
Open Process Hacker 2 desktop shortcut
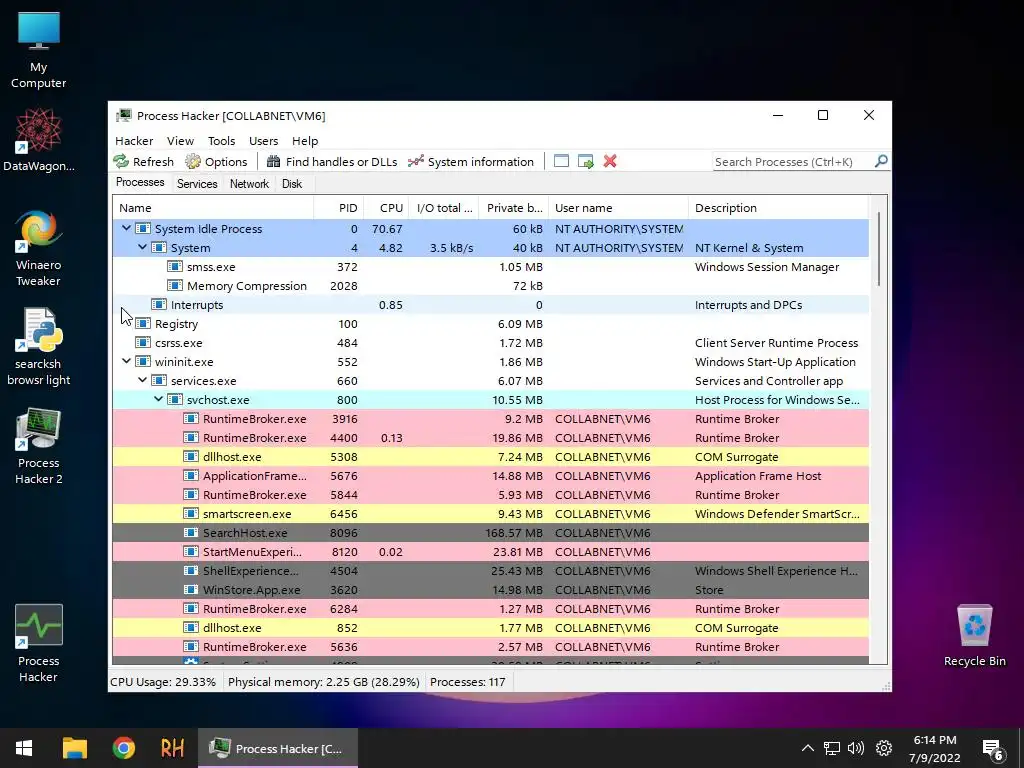tap(39, 447)
